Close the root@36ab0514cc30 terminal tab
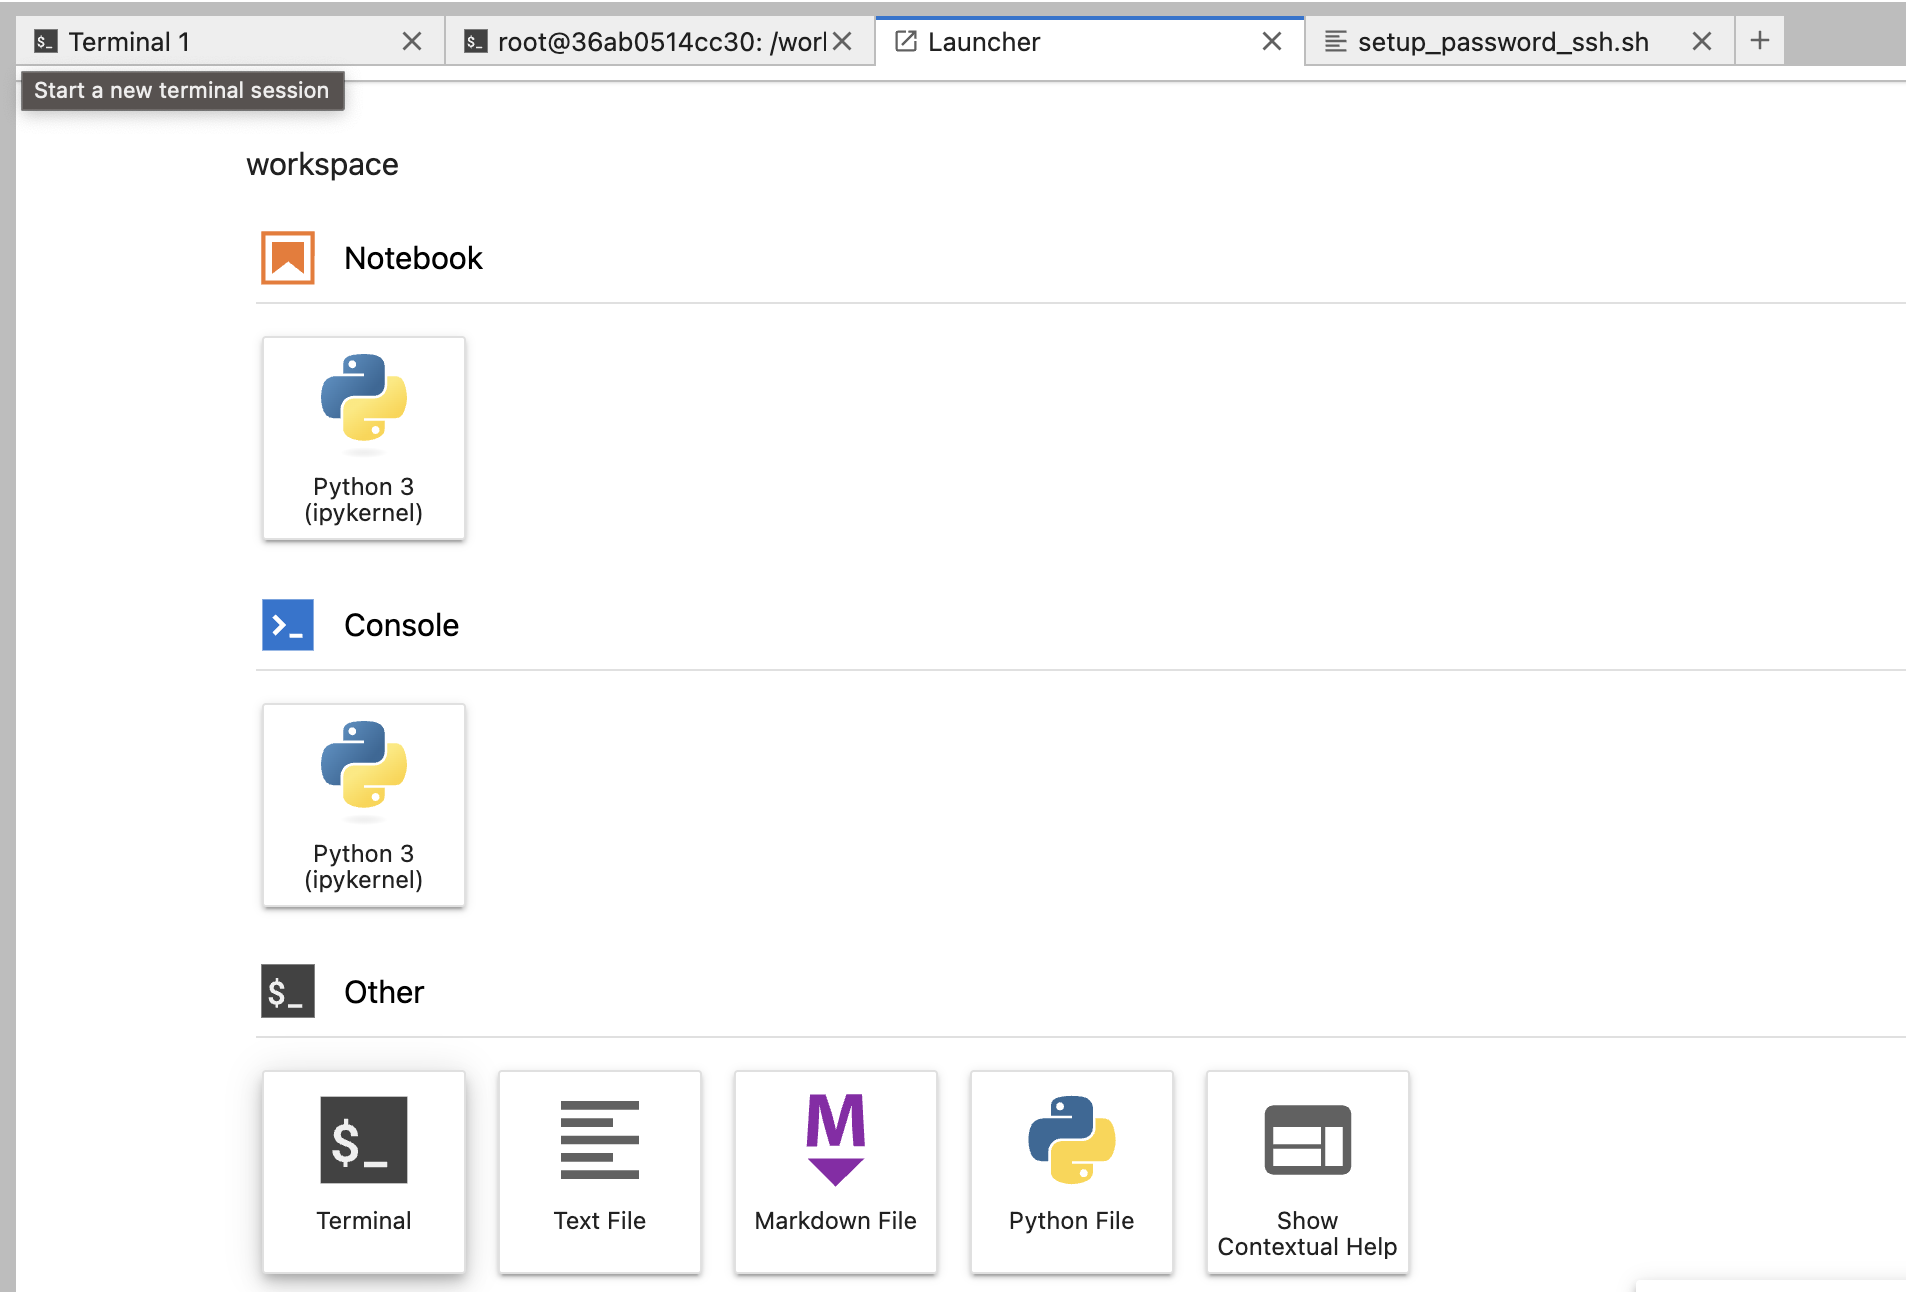Screen dimensions: 1906x1292 [x=842, y=41]
